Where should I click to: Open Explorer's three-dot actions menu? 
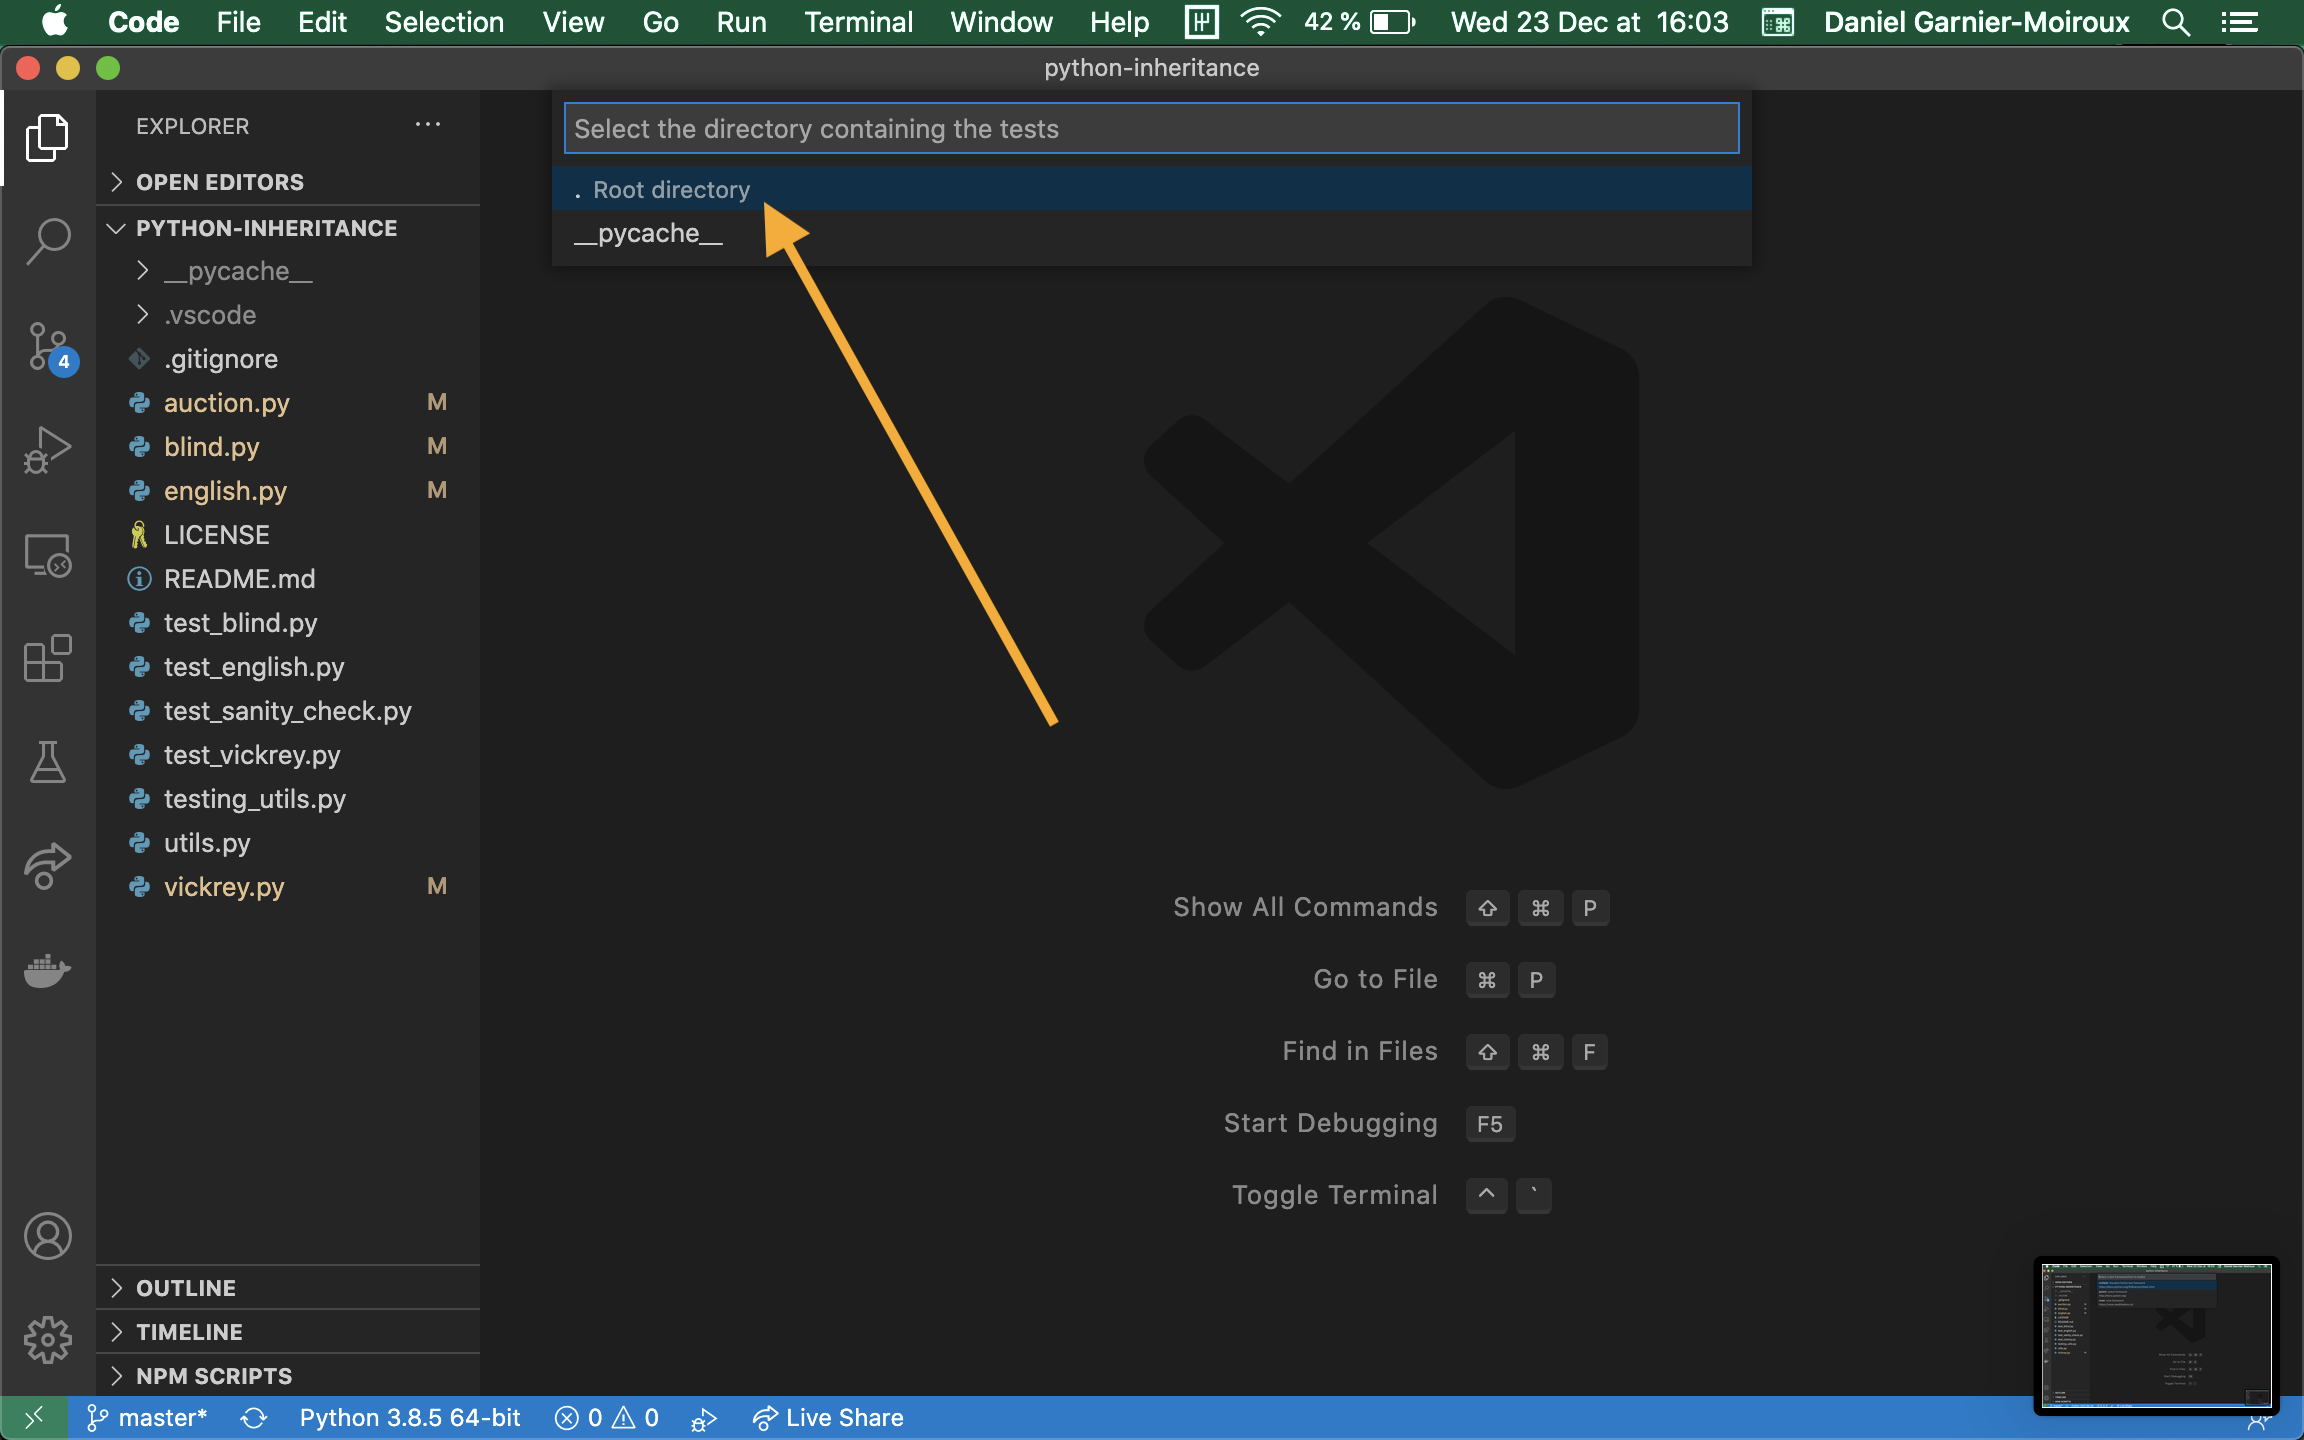tap(428, 125)
